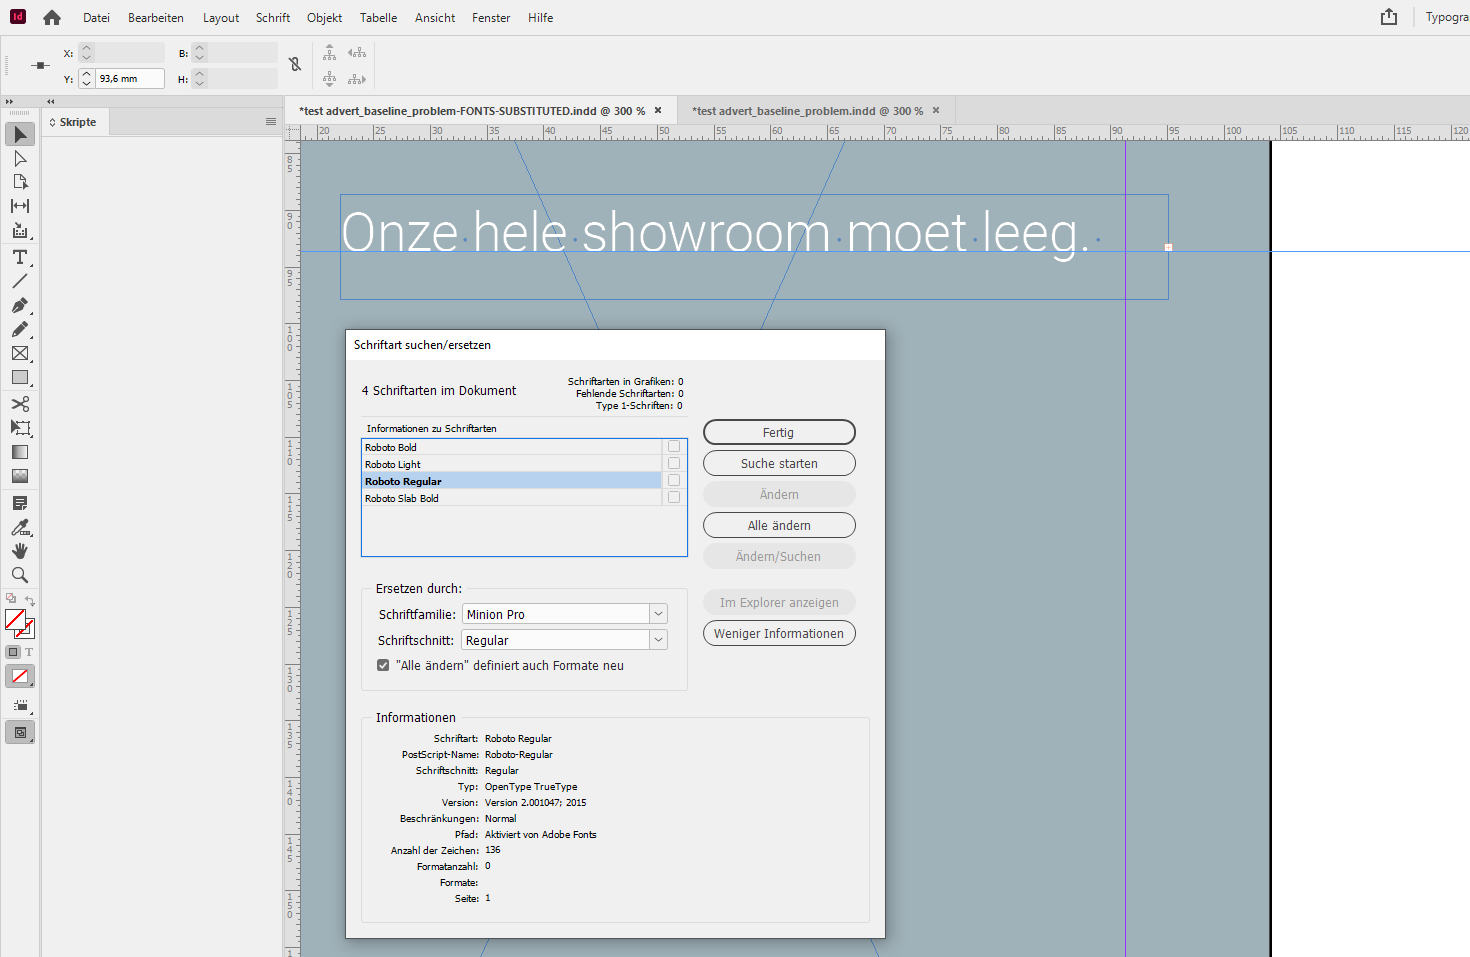Screen dimensions: 1470x957
Task: Open the Schriftfamilie dropdown showing Minion Pro
Action: pyautogui.click(x=658, y=613)
